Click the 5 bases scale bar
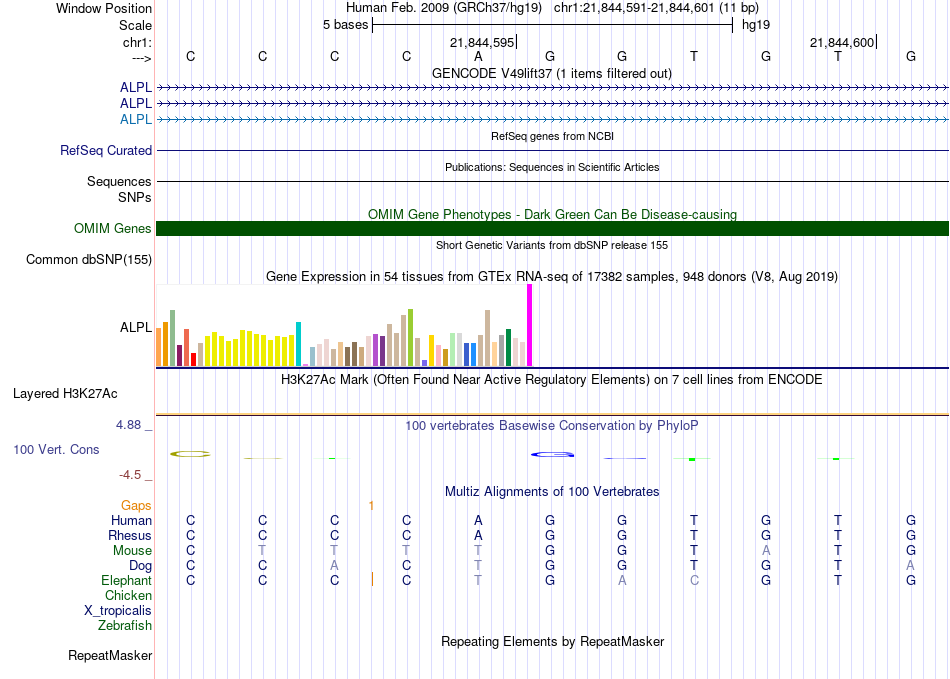Viewport: 950px width, 679px height. tap(552, 25)
